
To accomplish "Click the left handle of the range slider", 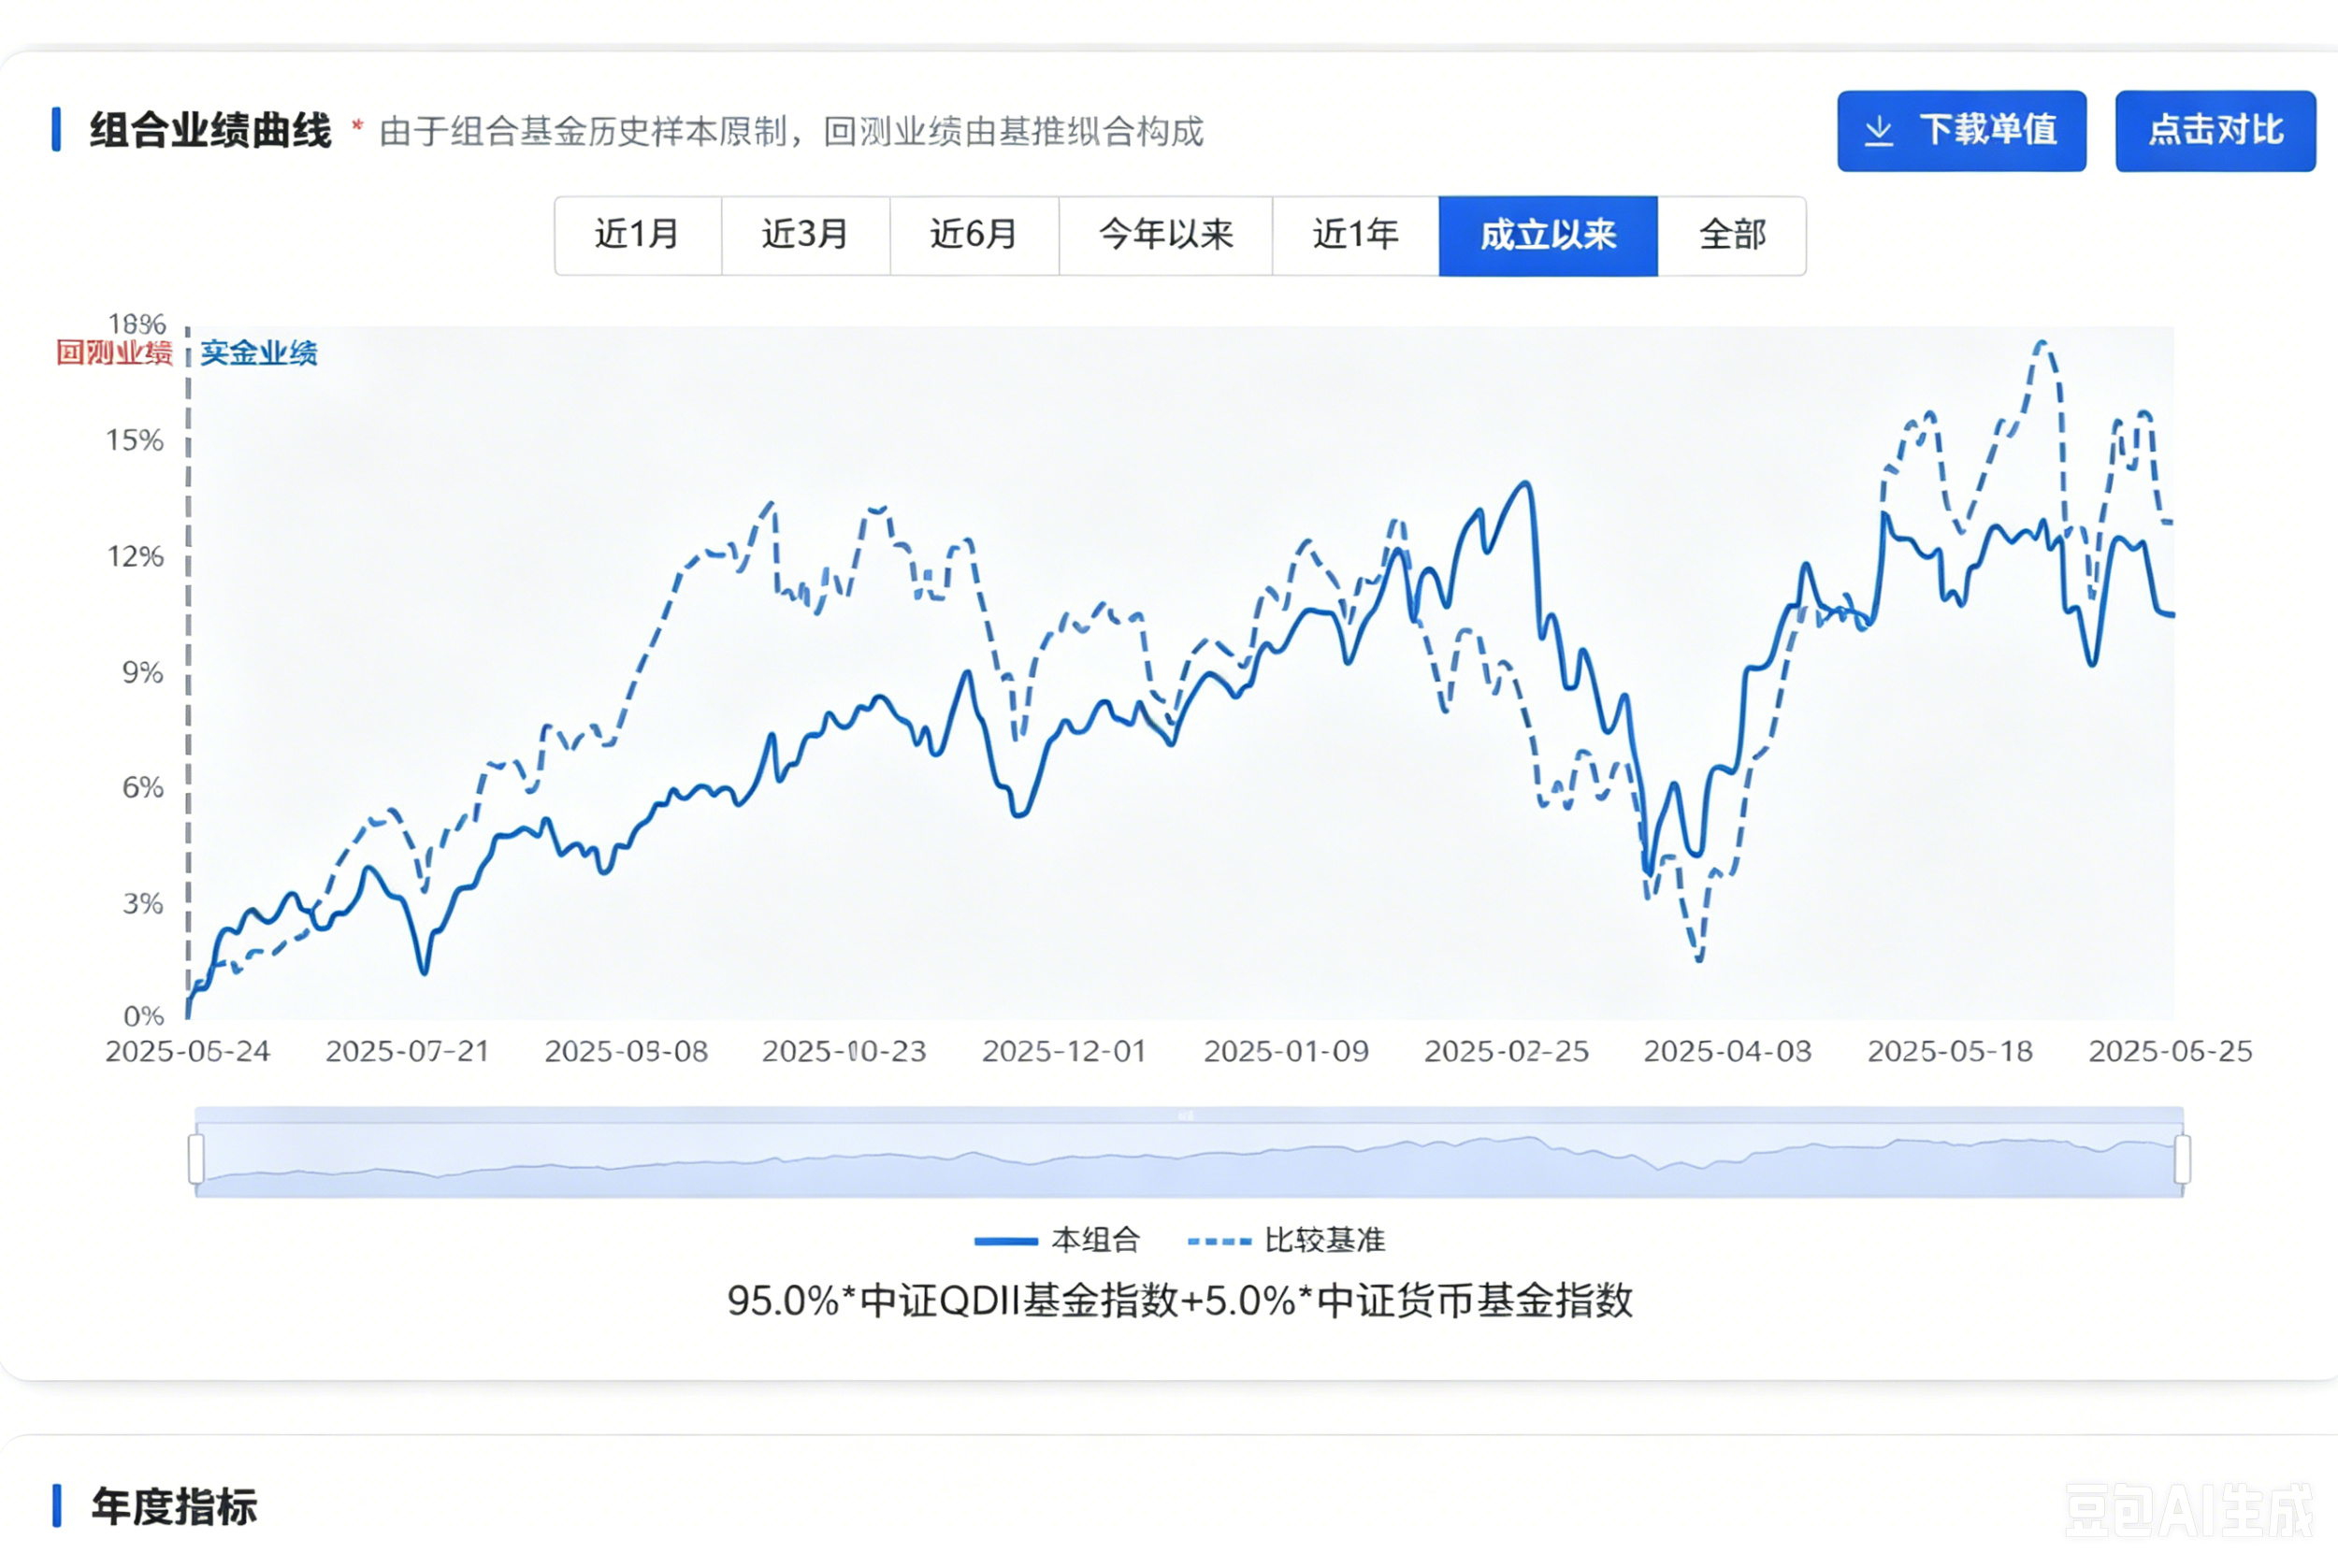I will pyautogui.click(x=196, y=1159).
